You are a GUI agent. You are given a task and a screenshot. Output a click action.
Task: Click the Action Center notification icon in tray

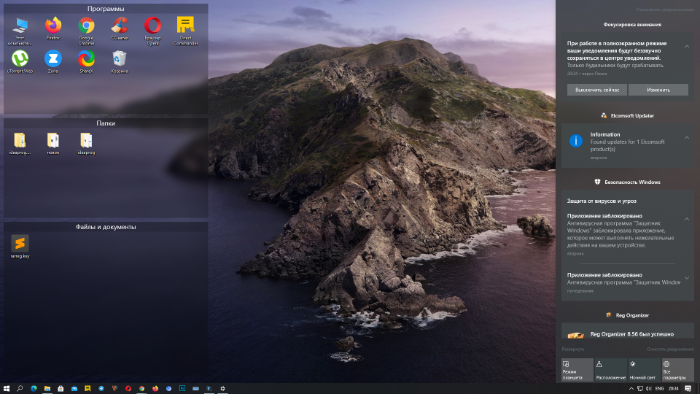[x=688, y=389]
